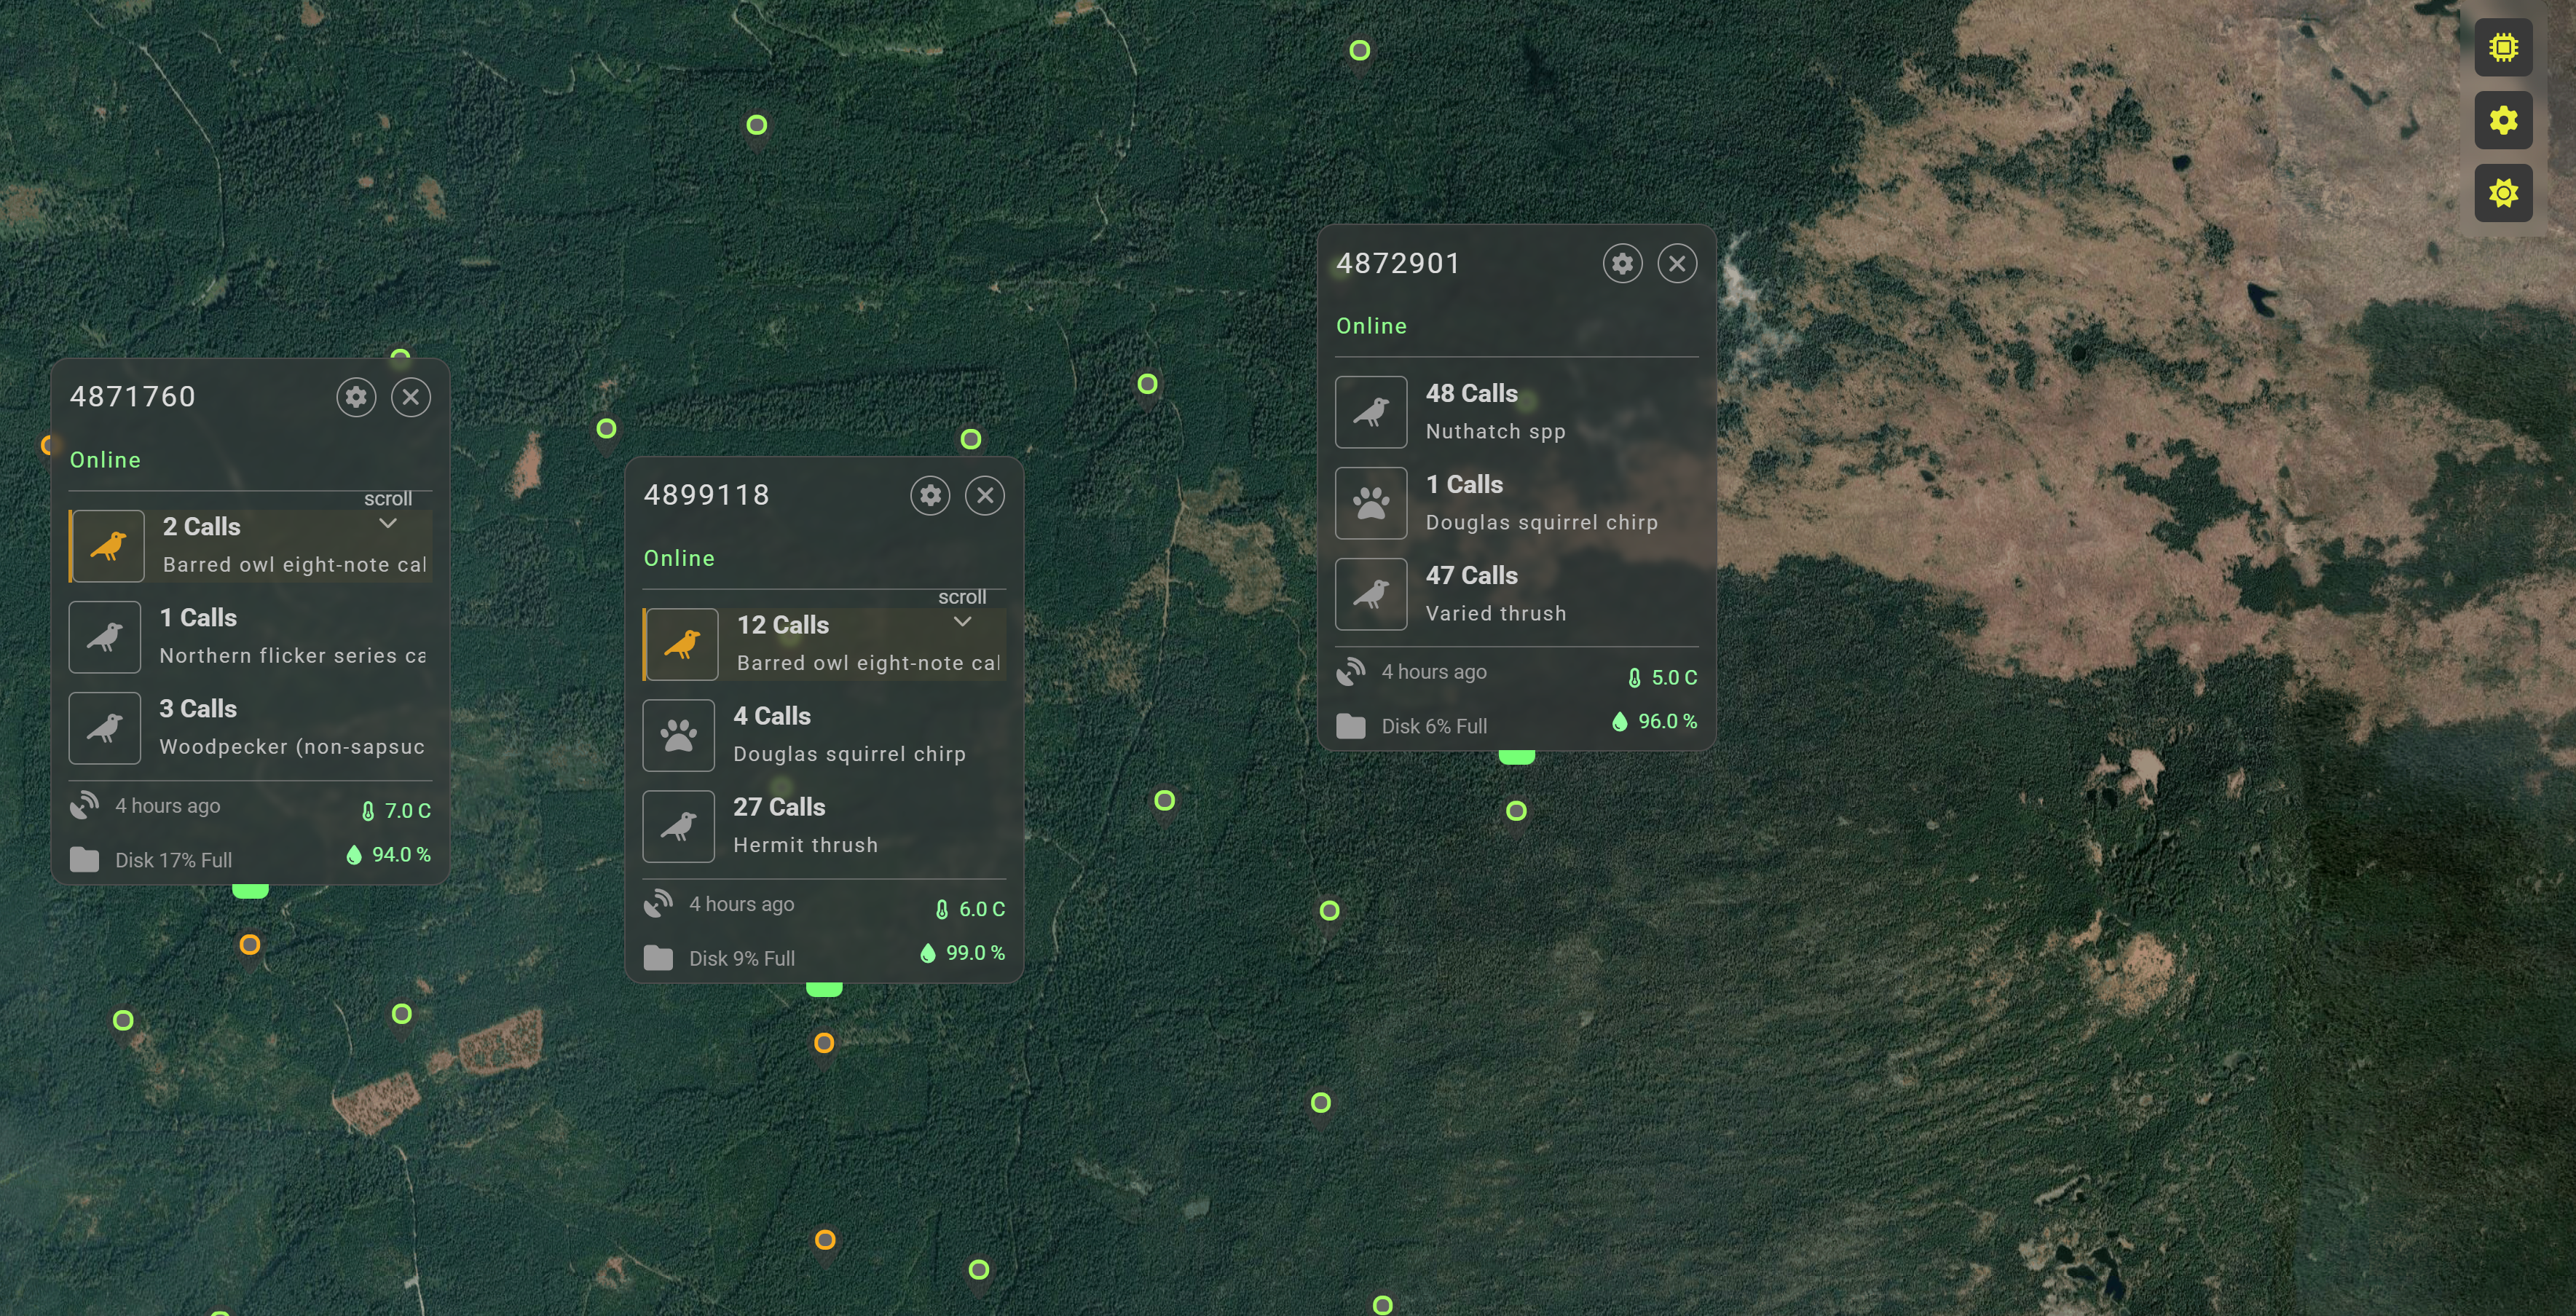Open settings gear on device 4872901 card

[1622, 263]
